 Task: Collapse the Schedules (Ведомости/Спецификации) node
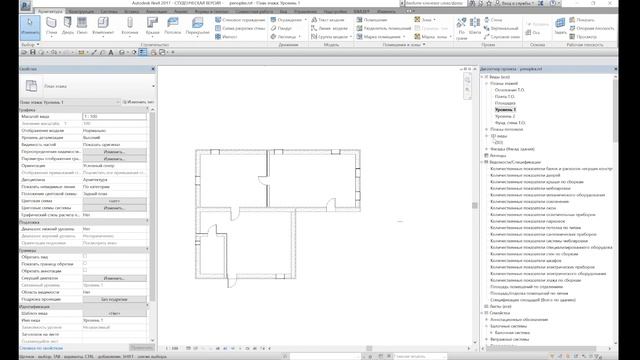tap(482, 162)
